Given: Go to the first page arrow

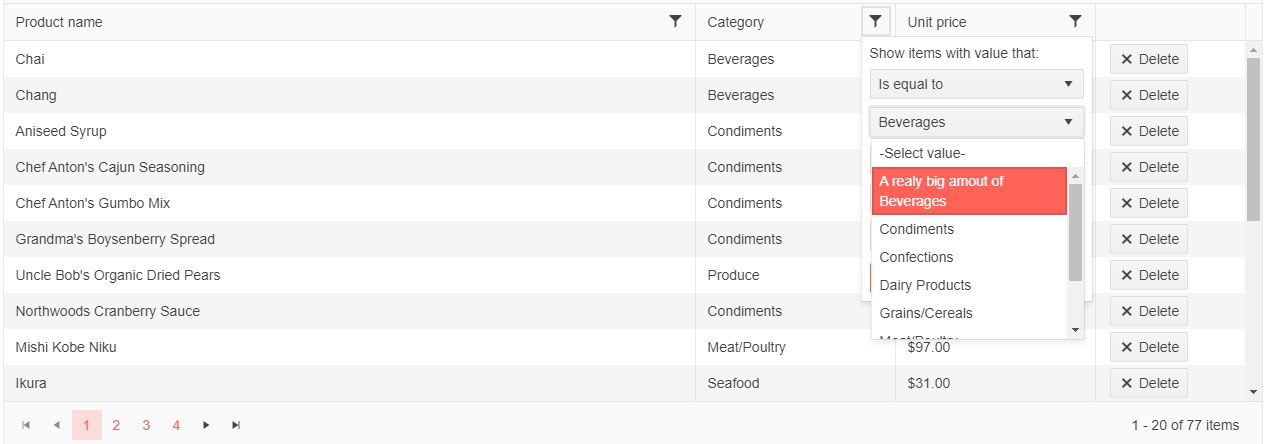Looking at the screenshot, I should pos(26,425).
